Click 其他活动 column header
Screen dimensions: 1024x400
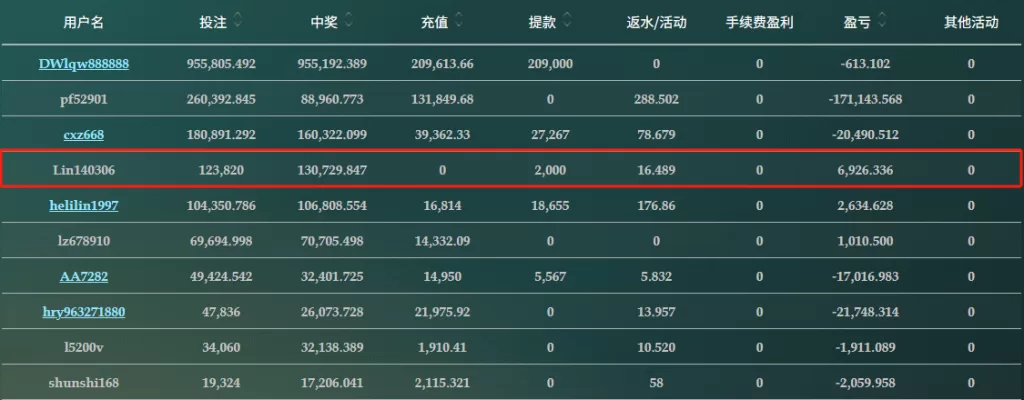(971, 21)
